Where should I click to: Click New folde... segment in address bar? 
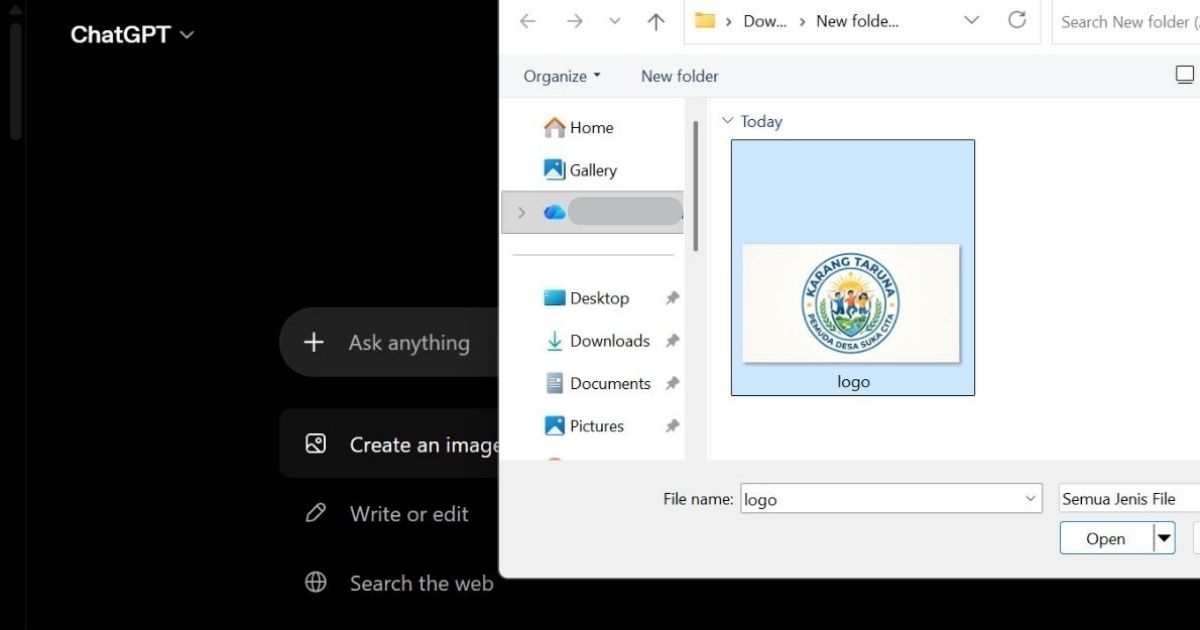(x=857, y=21)
